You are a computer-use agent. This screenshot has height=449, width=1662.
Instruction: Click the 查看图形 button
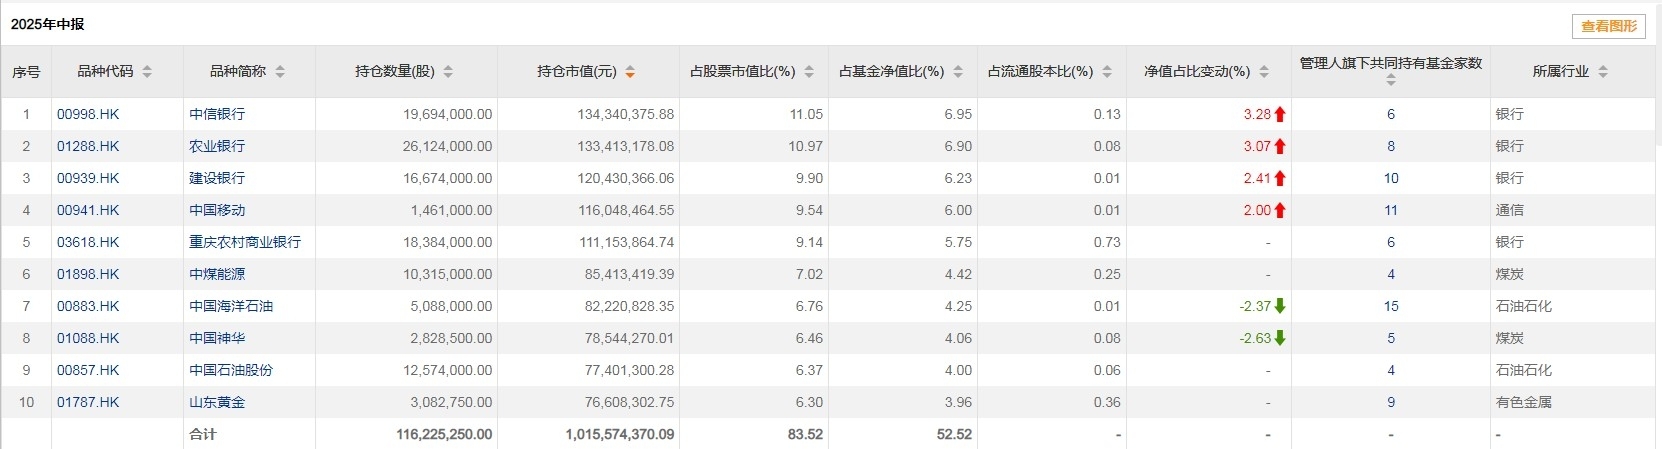(x=1609, y=26)
